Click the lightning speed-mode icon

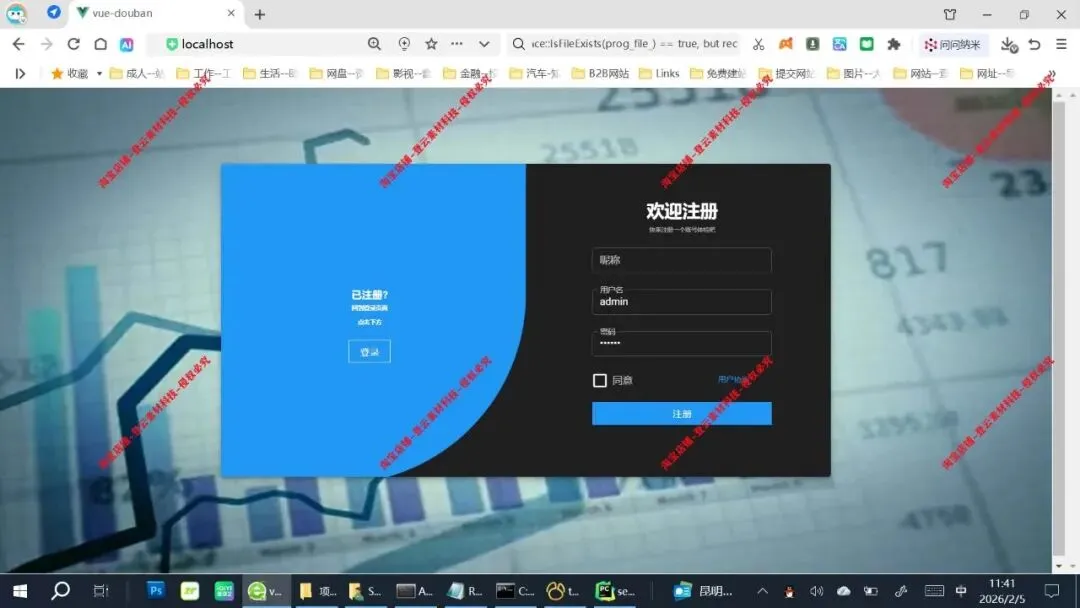[x=404, y=44]
